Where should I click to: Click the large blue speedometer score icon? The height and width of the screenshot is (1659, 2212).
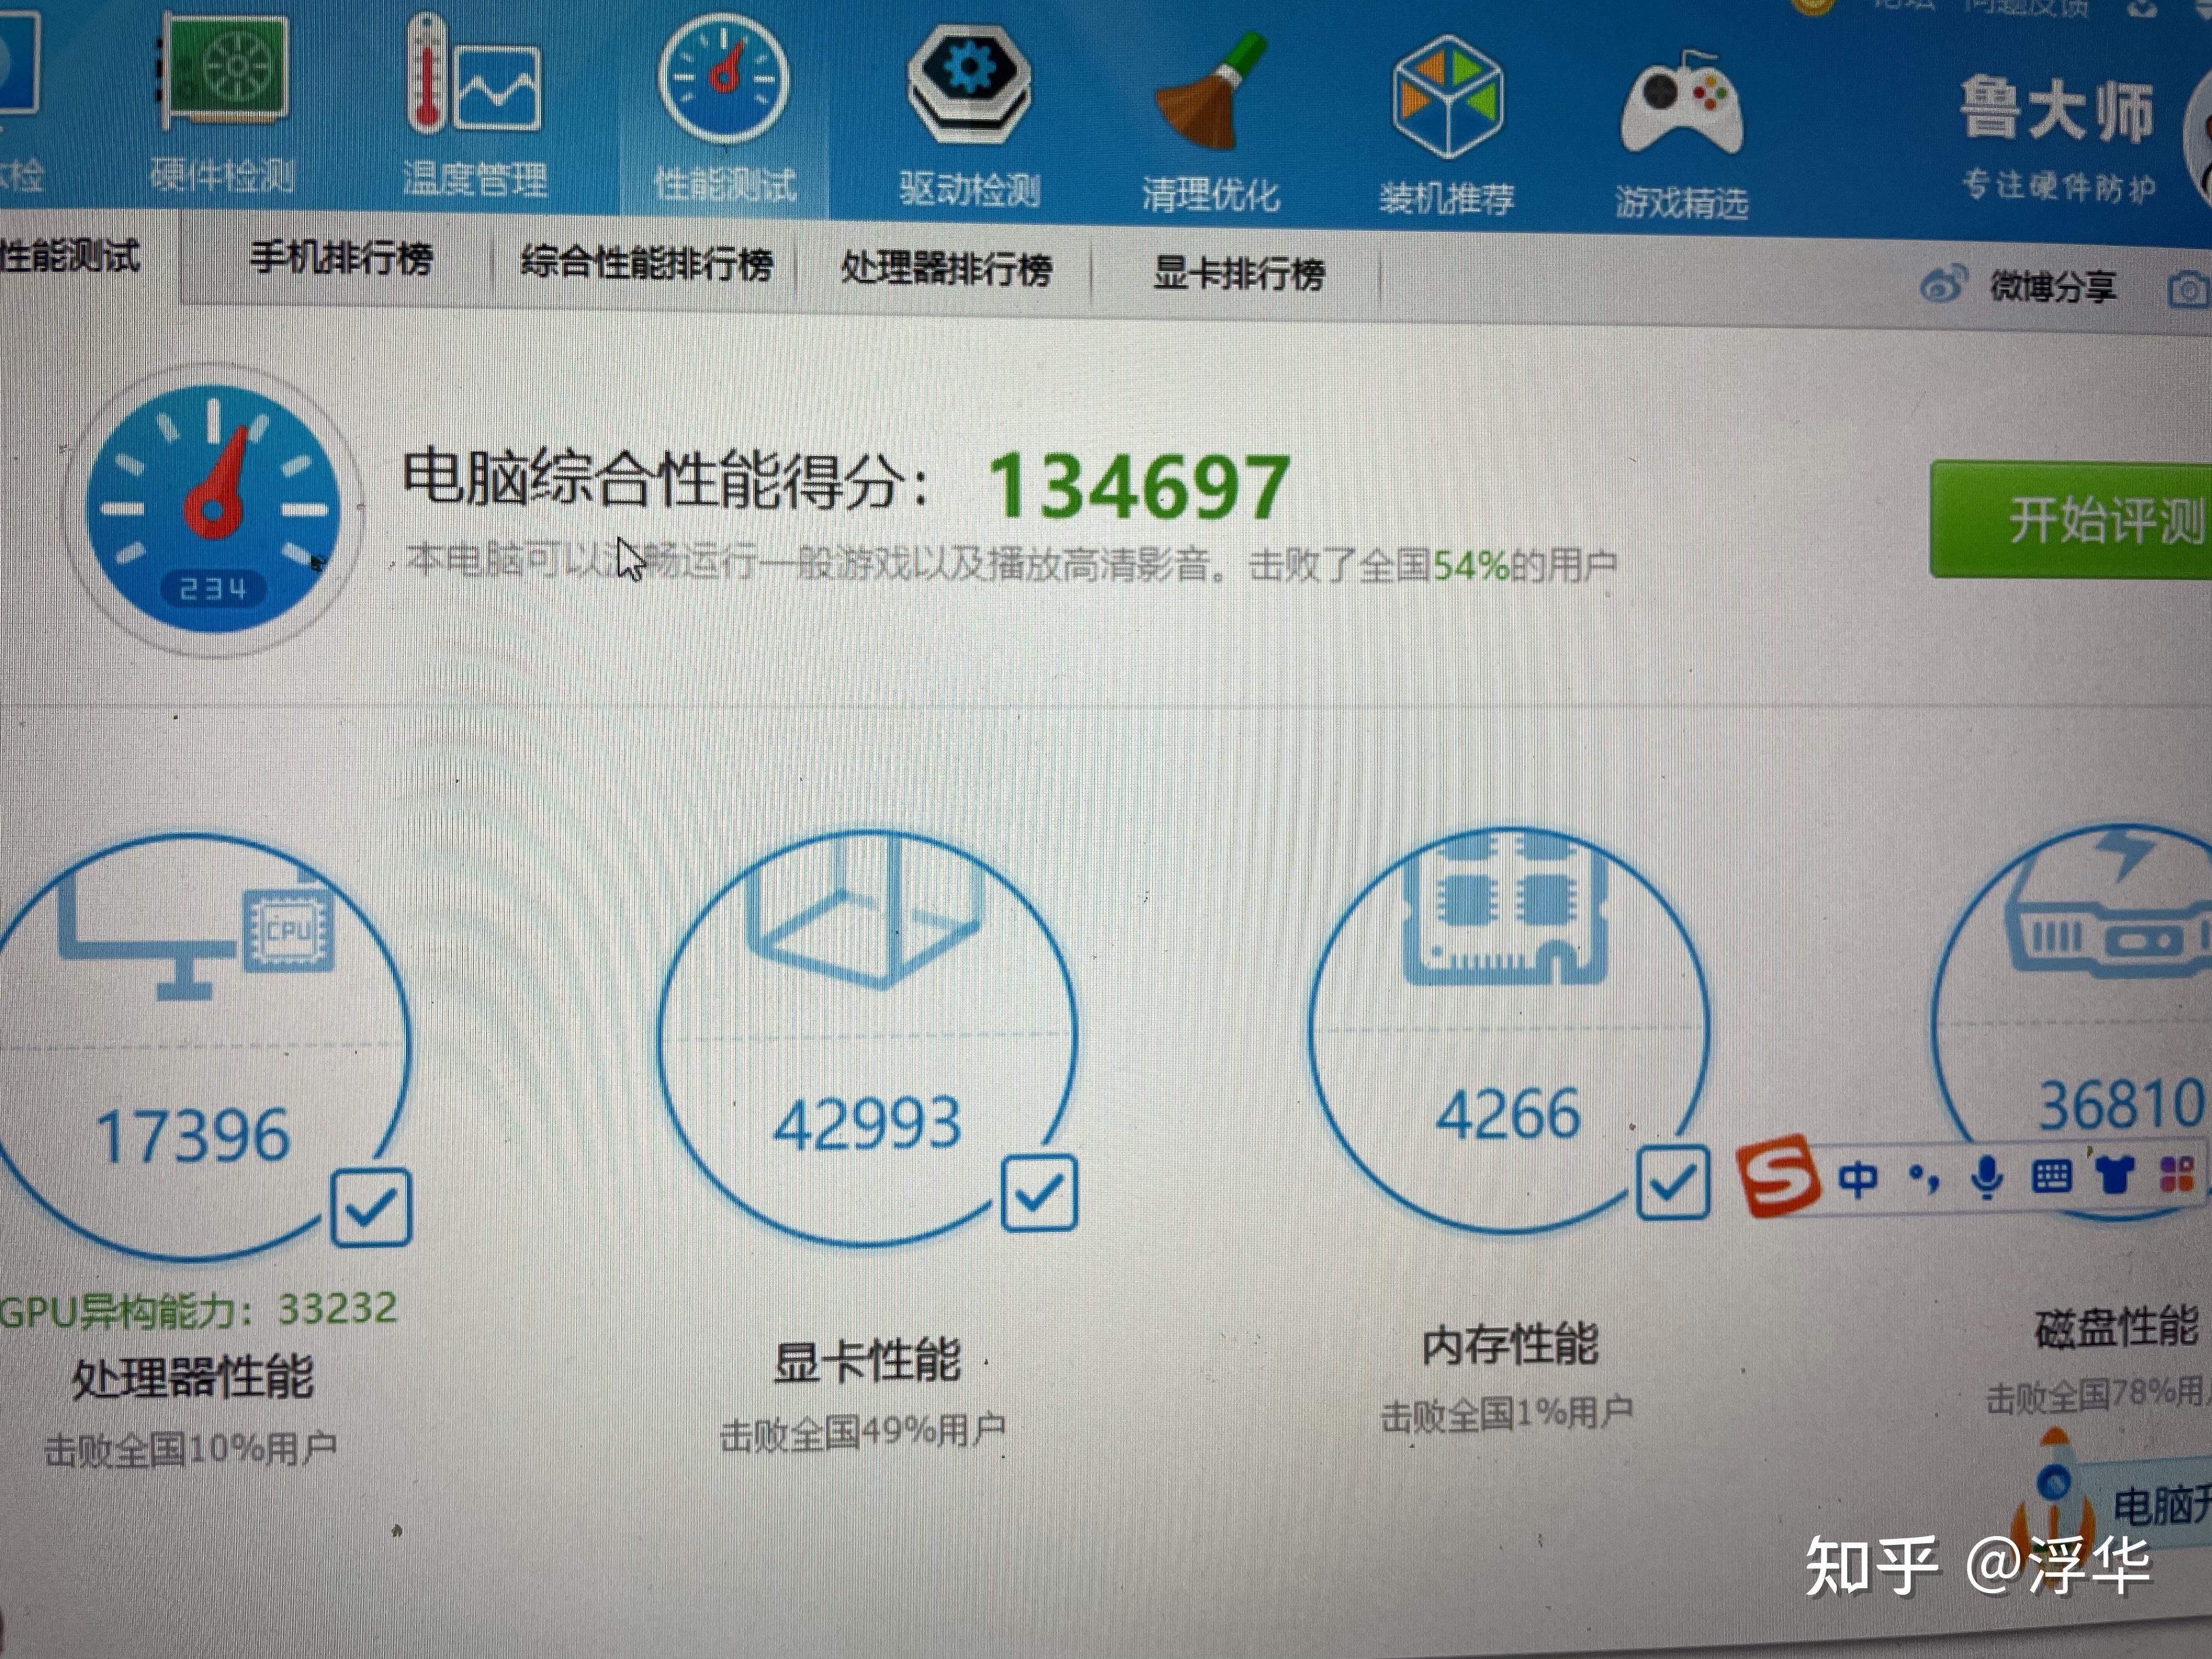(x=212, y=510)
